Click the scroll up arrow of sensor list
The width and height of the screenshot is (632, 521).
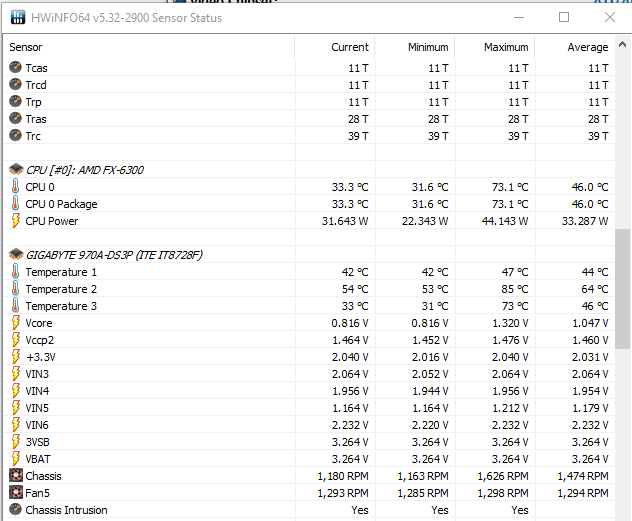tap(622, 44)
